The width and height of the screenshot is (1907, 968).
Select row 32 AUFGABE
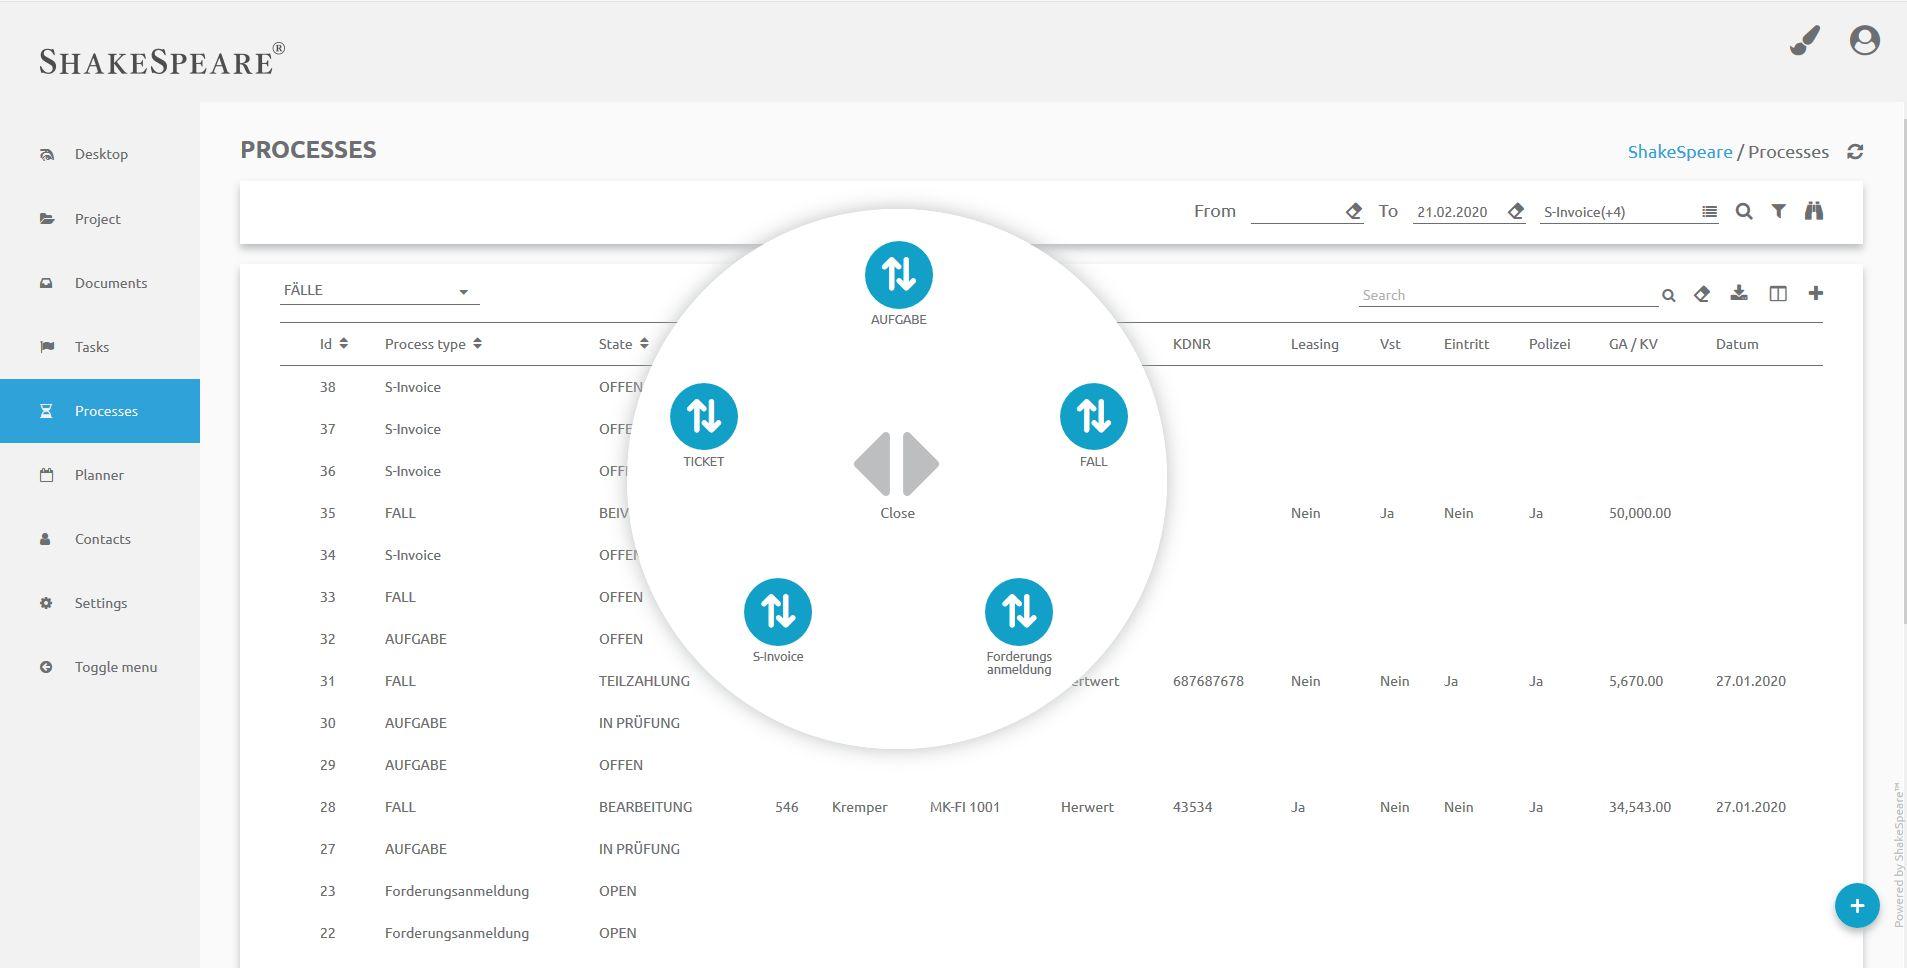click(1051, 639)
